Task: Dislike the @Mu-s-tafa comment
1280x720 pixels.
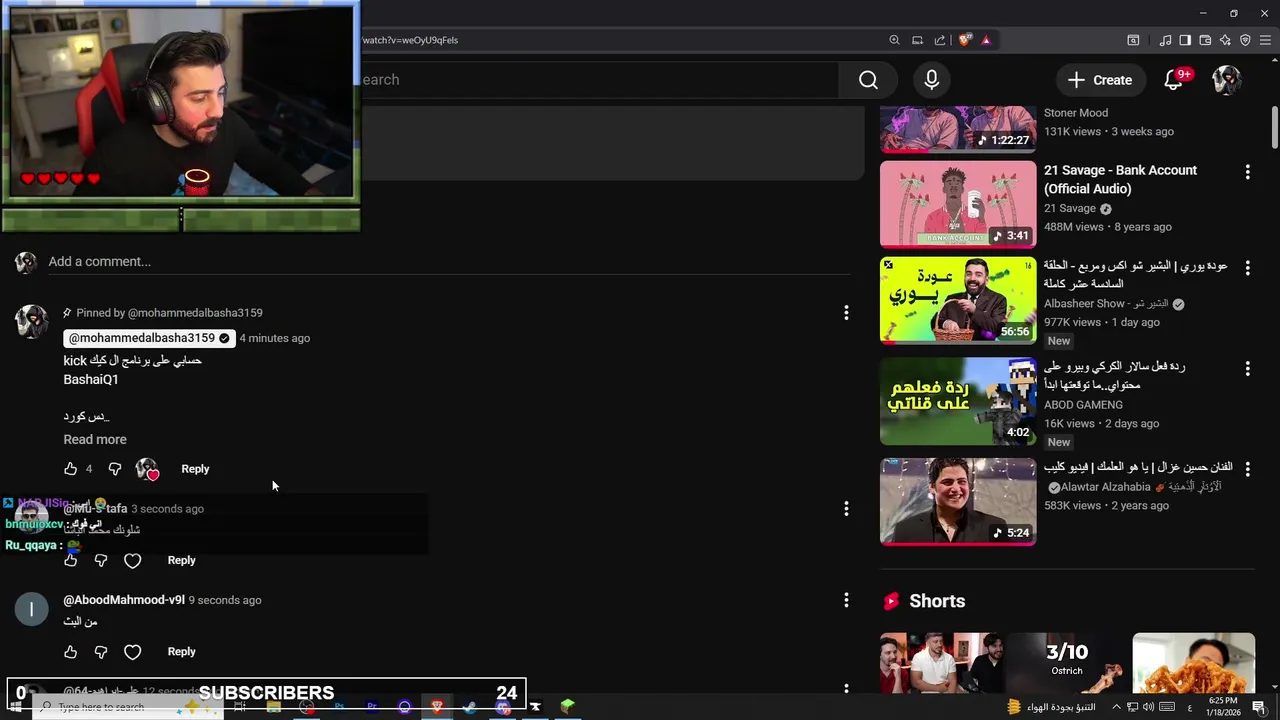Action: pyautogui.click(x=101, y=561)
